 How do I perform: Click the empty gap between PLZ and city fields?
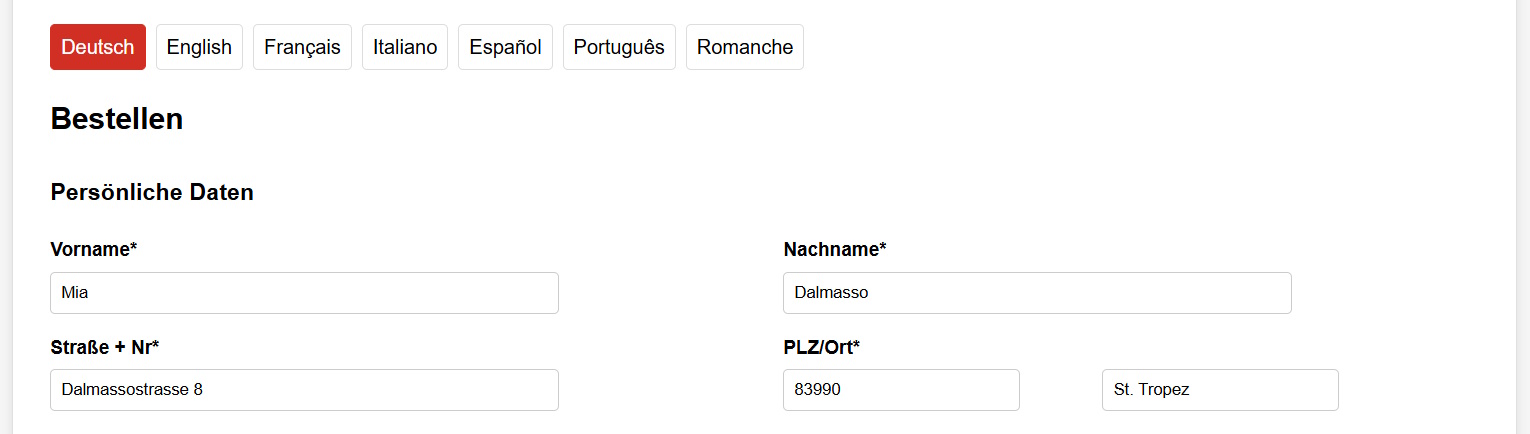1060,390
